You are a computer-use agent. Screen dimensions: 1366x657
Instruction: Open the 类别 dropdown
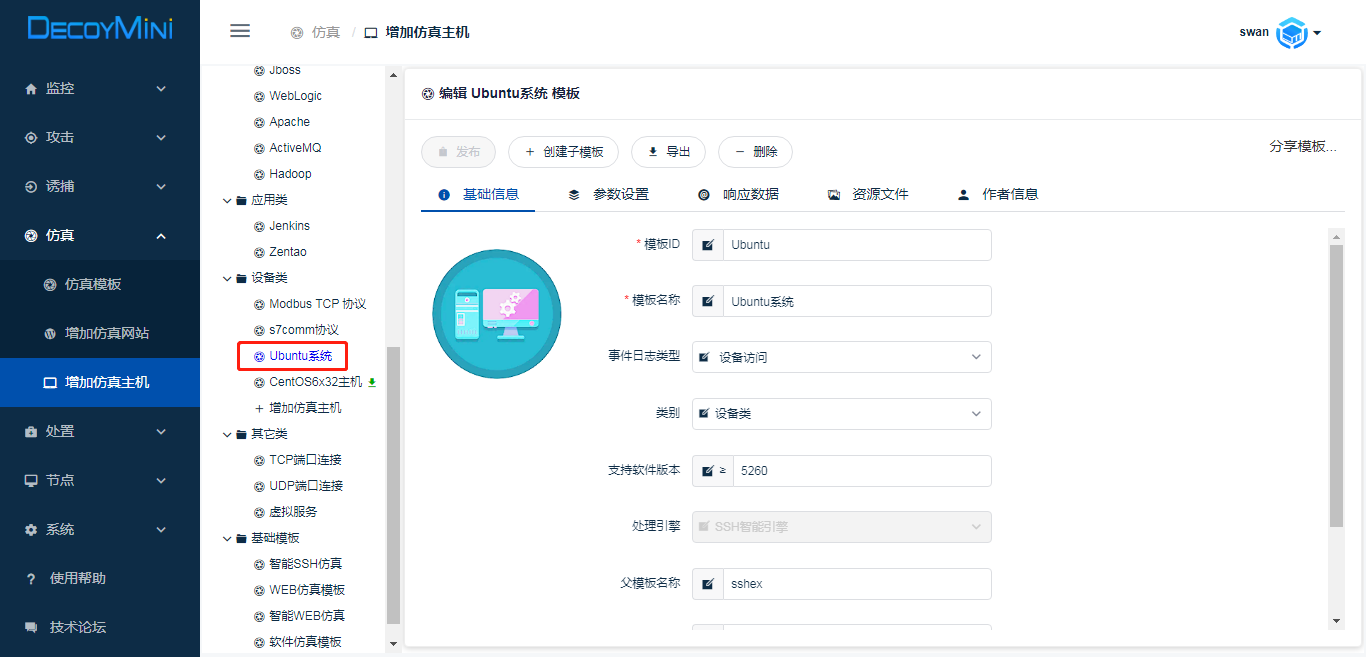841,413
